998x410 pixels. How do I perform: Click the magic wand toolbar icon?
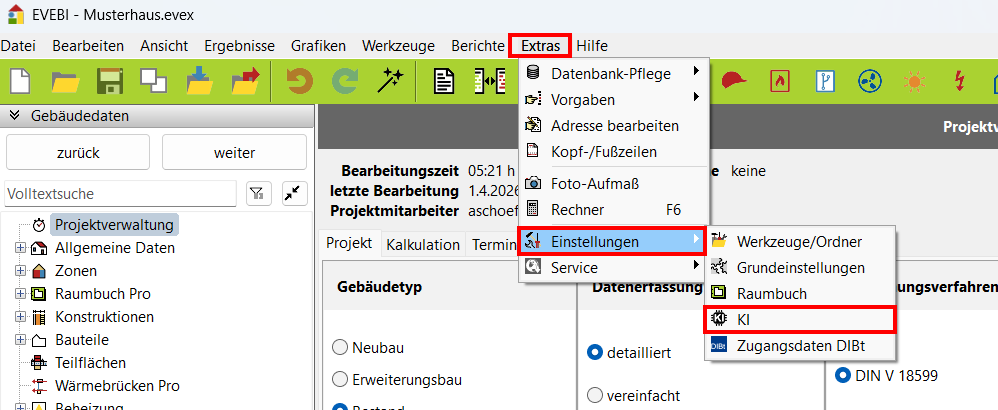pyautogui.click(x=389, y=80)
